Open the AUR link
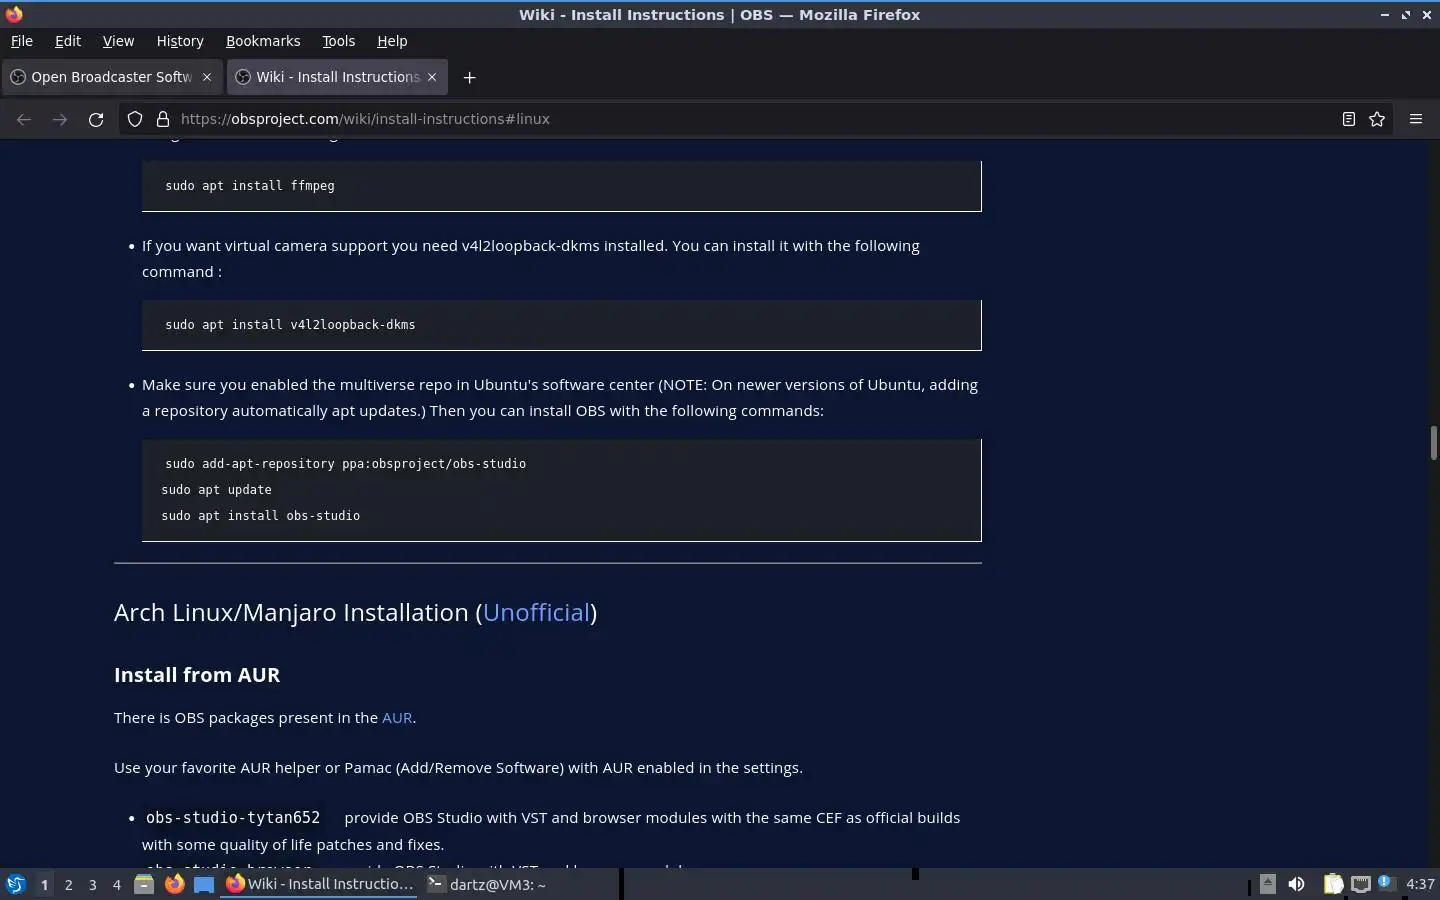 coord(397,718)
